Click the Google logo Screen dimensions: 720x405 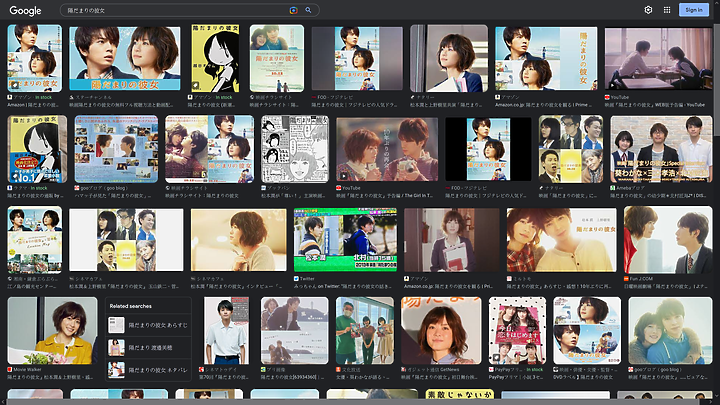25,10
